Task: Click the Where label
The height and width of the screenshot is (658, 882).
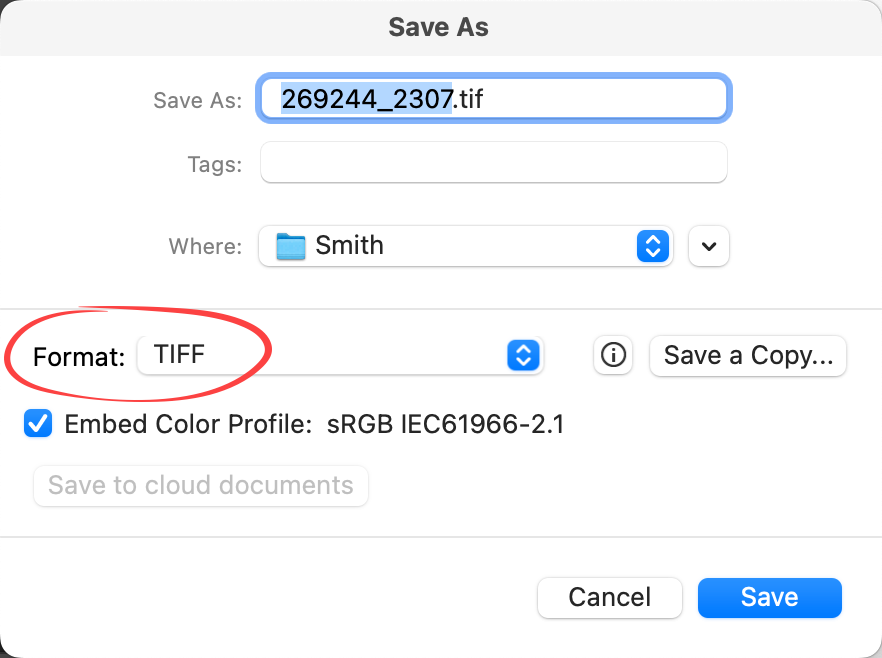Action: (x=205, y=246)
